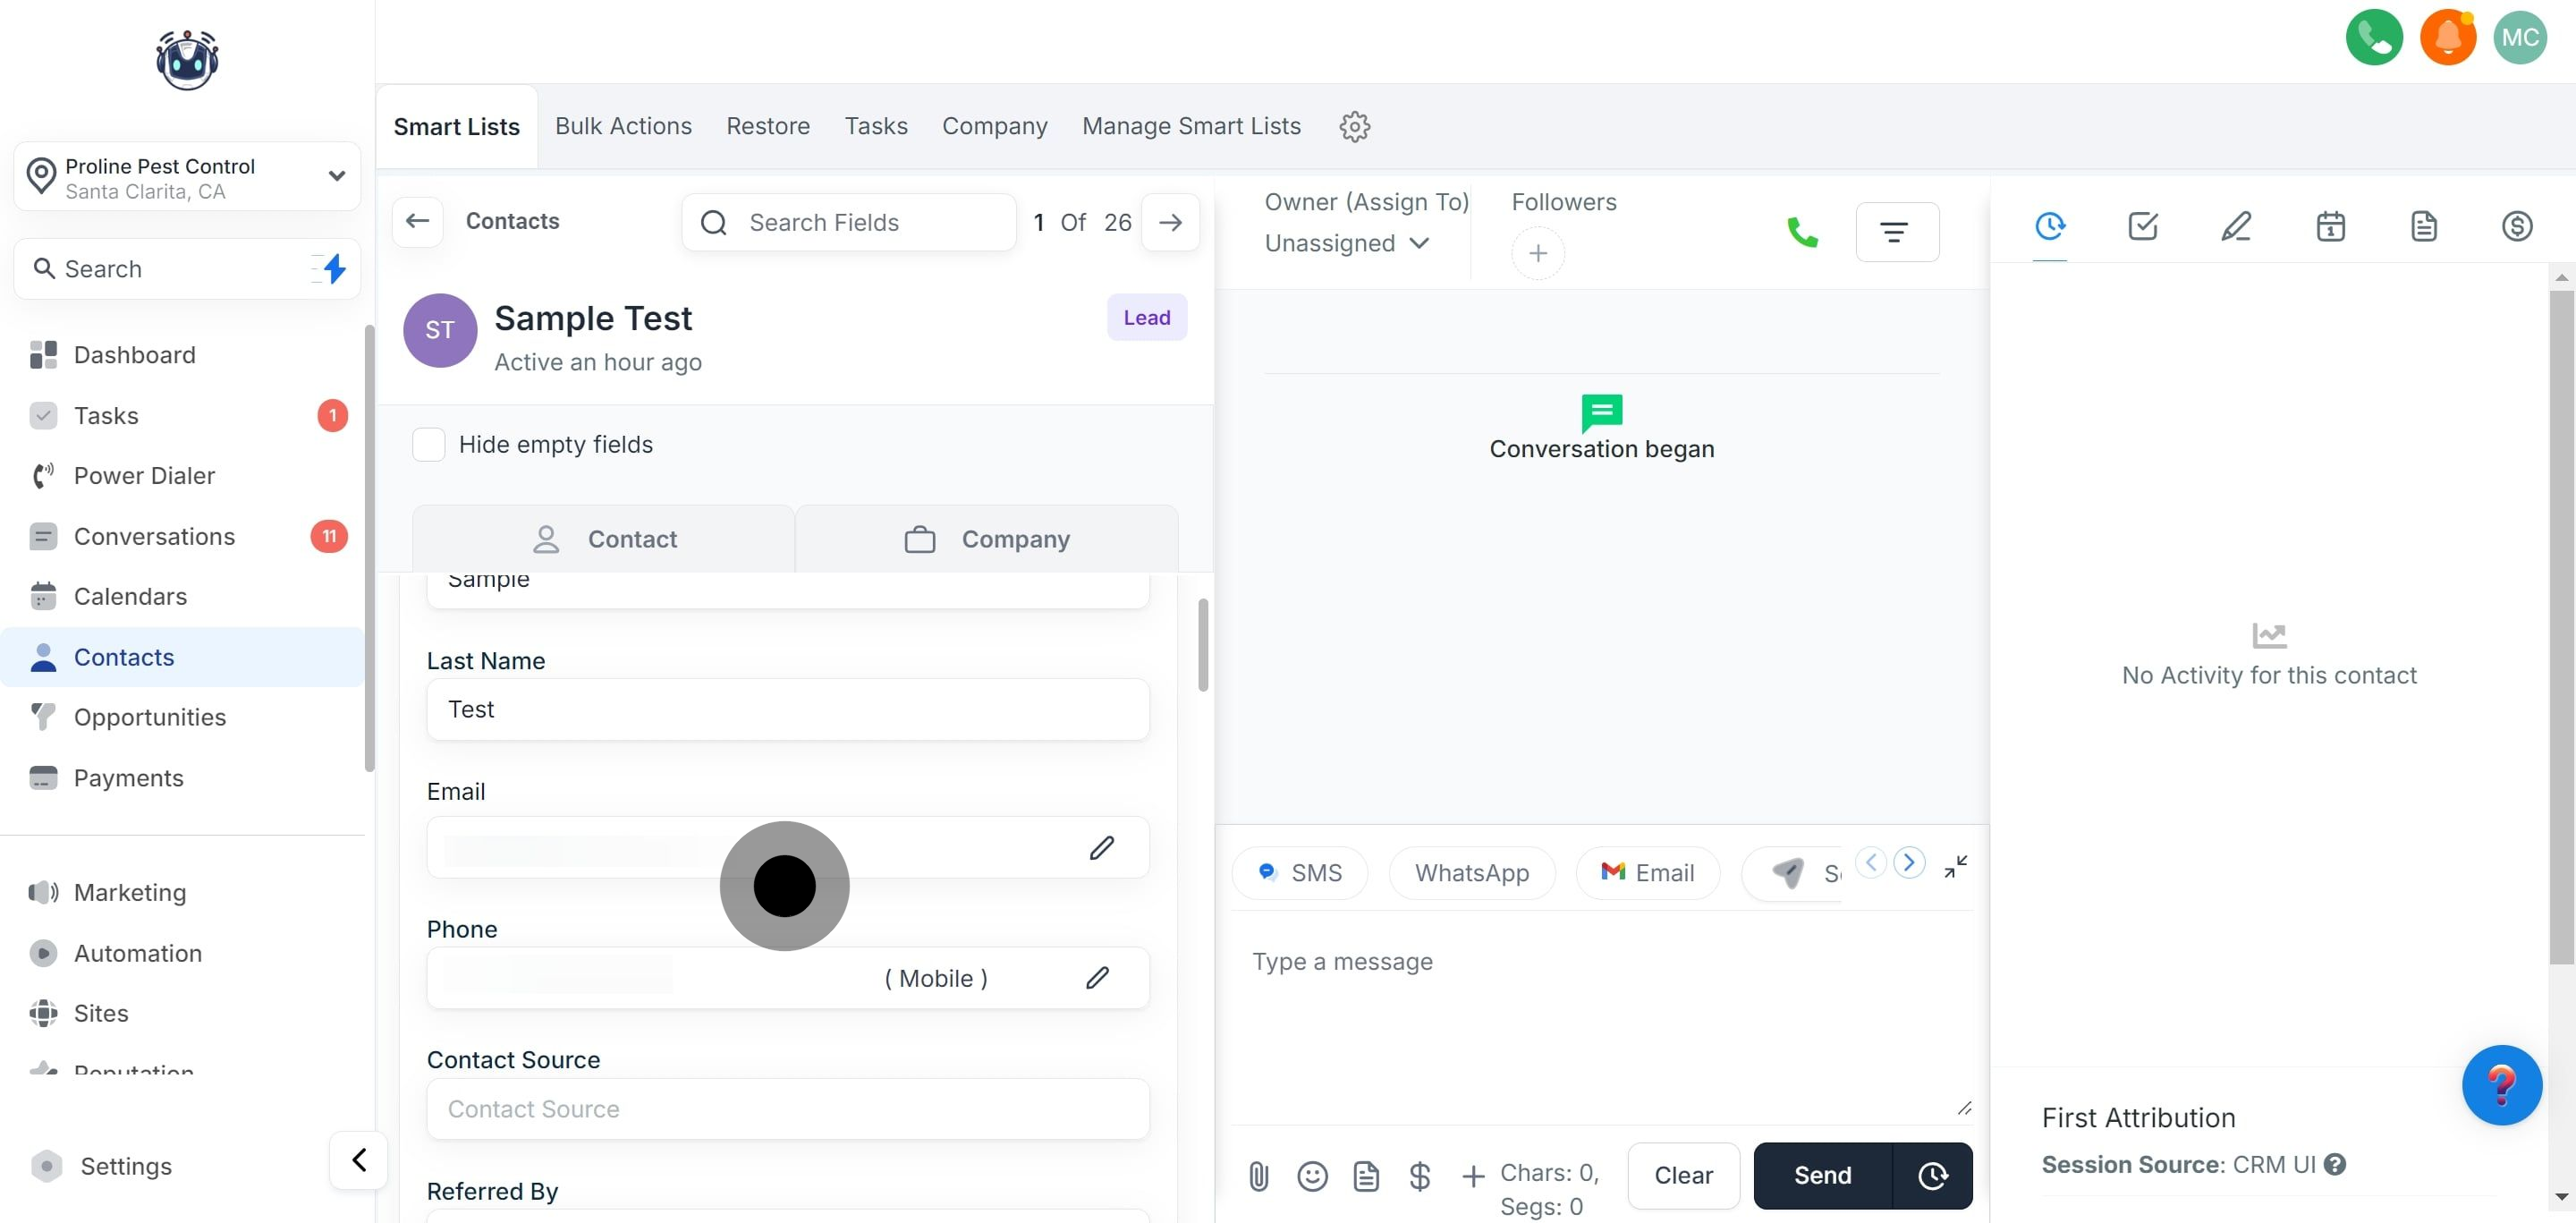This screenshot has width=2576, height=1223.
Task: Click the attachment paperclip icon
Action: tap(1259, 1176)
